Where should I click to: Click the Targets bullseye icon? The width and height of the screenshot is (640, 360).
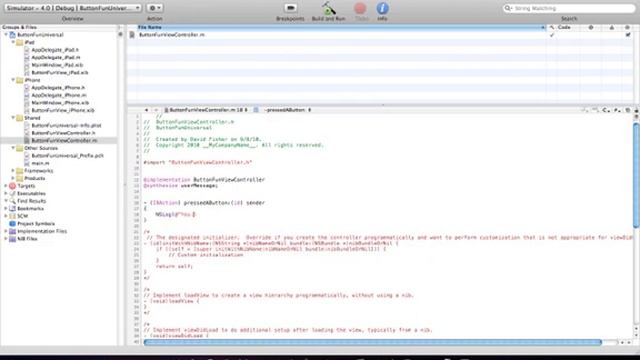point(13,186)
